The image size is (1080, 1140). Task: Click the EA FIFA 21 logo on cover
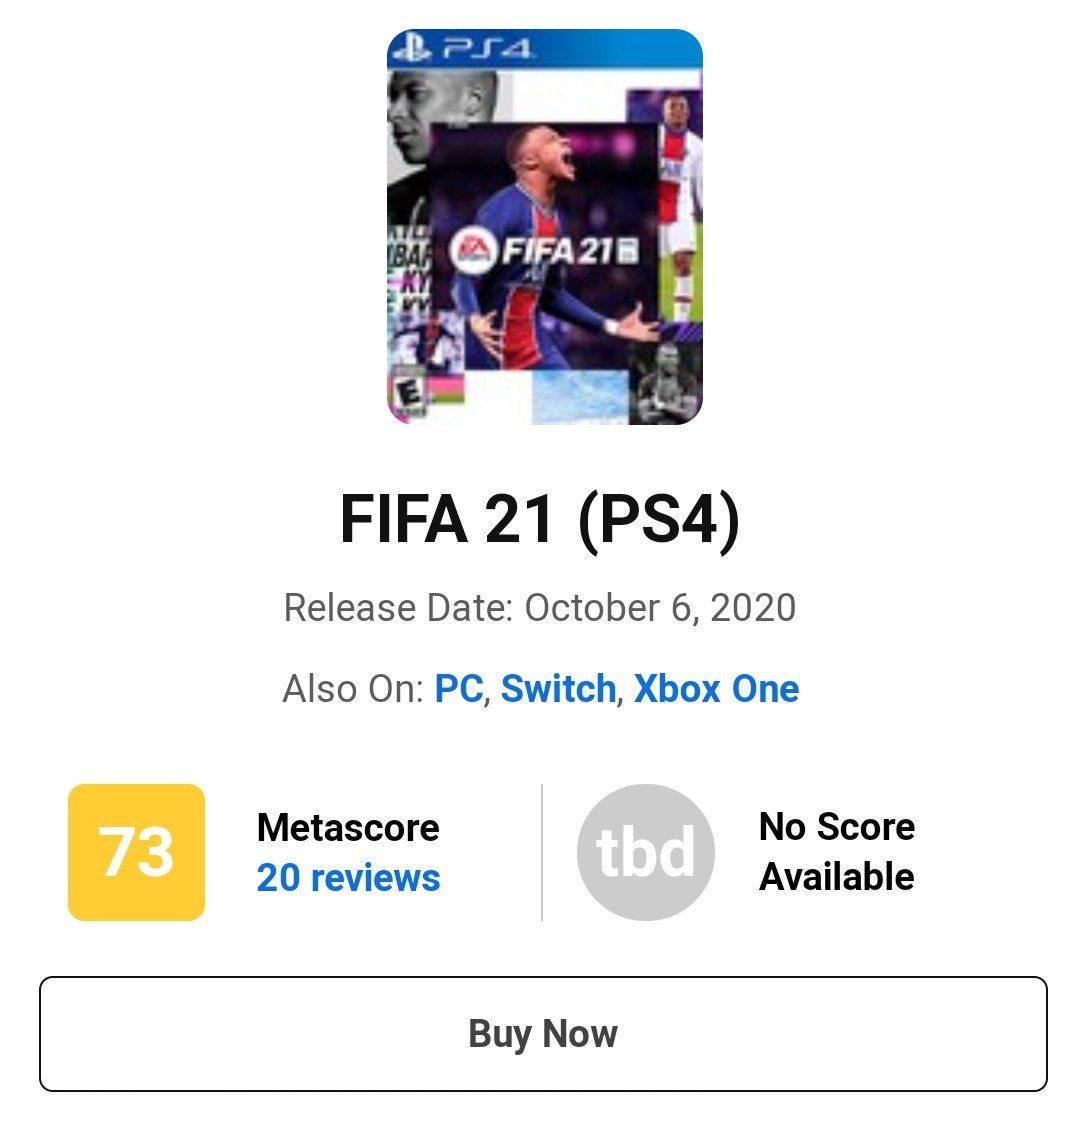[545, 251]
